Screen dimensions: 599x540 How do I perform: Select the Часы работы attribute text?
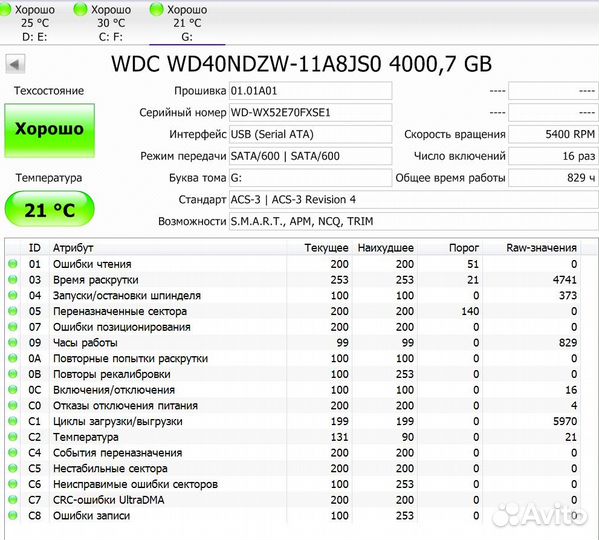(85, 343)
